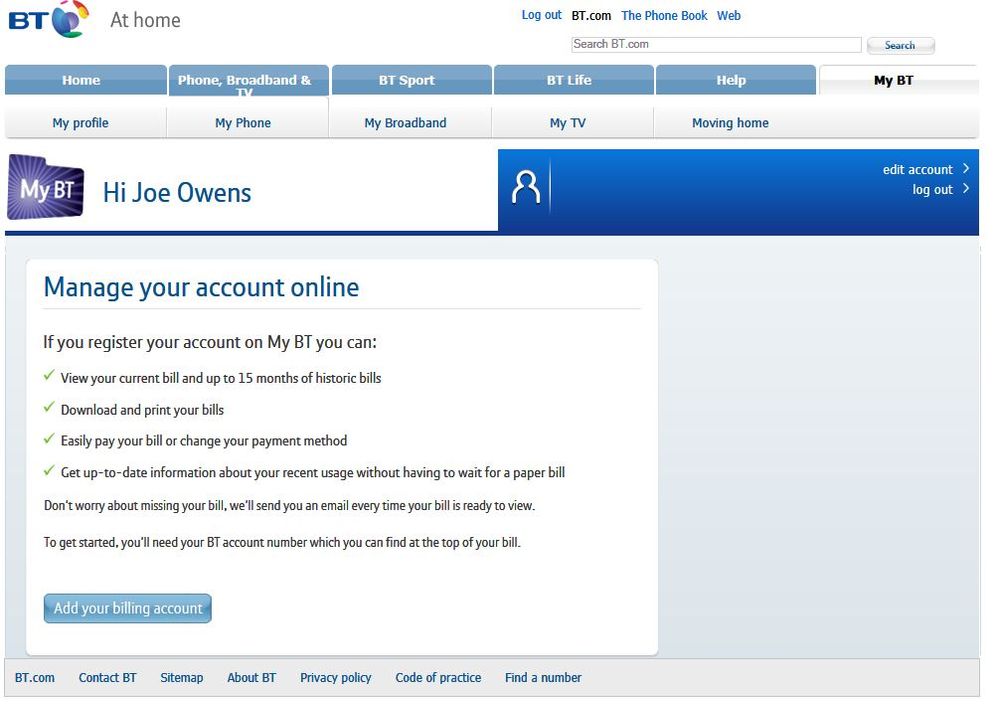Switch to the BT Sport tab
Screen dimensions: 998x707
click(407, 80)
